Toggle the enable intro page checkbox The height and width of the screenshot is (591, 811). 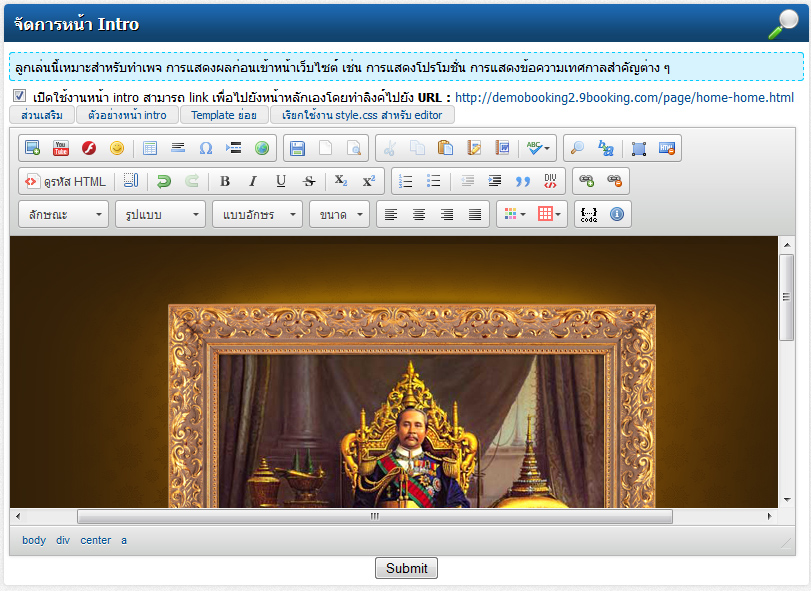click(19, 96)
